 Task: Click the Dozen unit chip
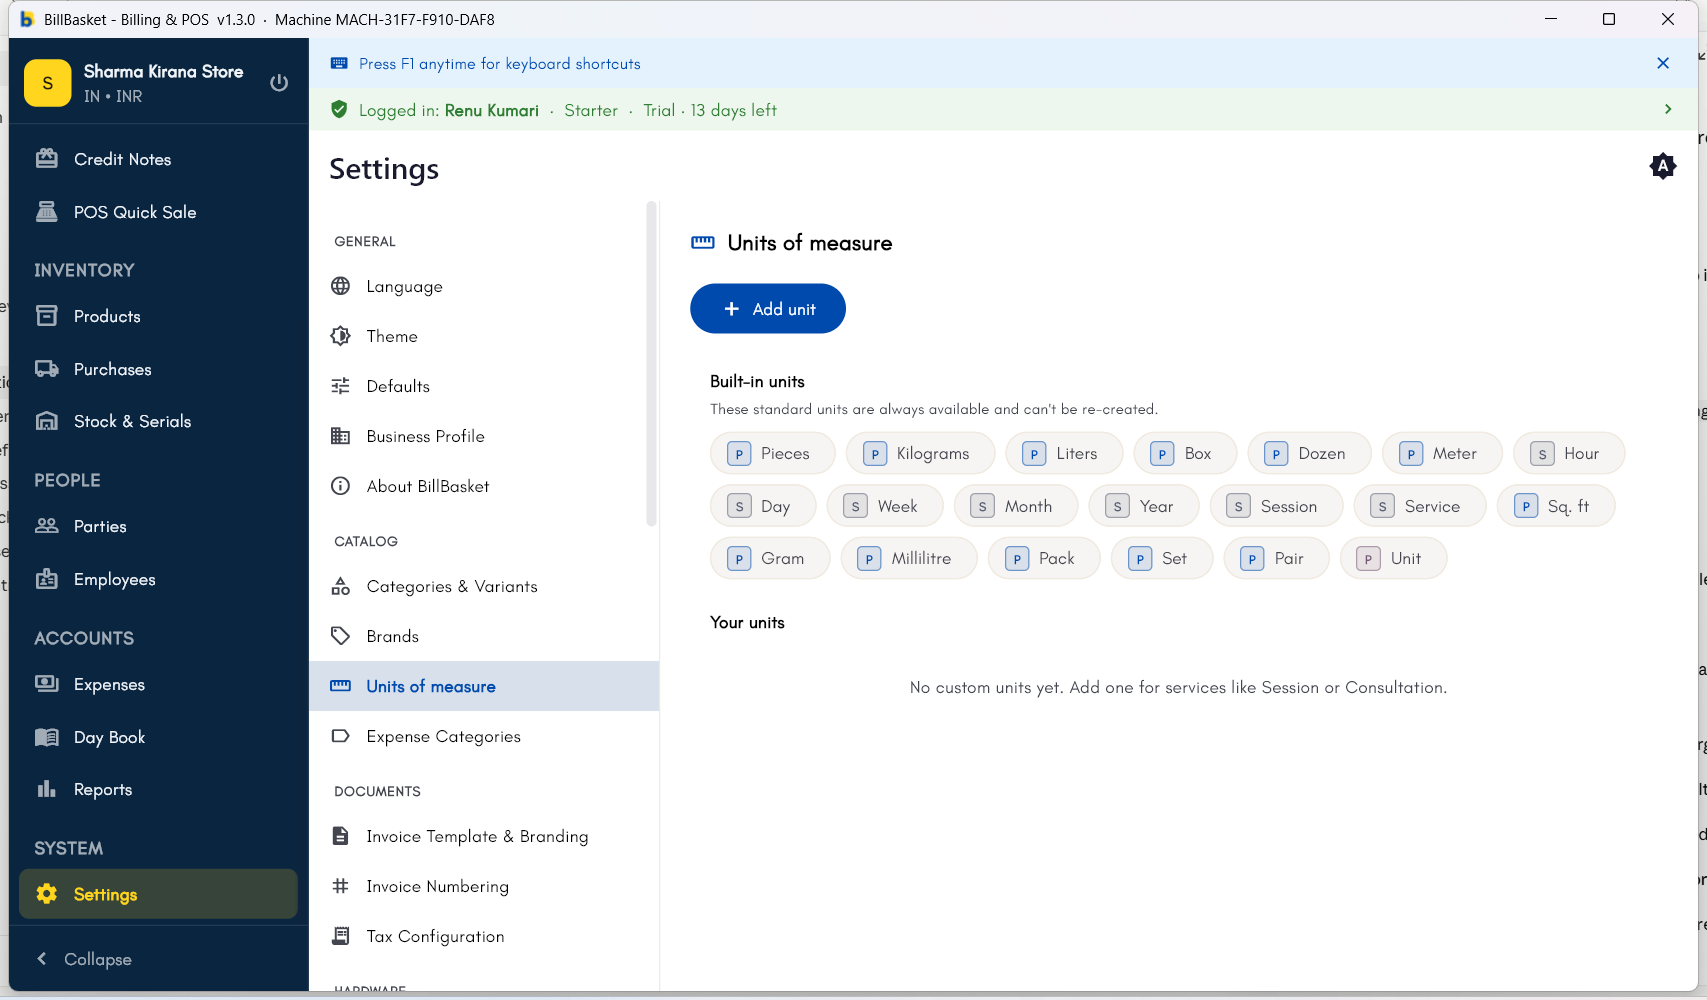pyautogui.click(x=1309, y=453)
